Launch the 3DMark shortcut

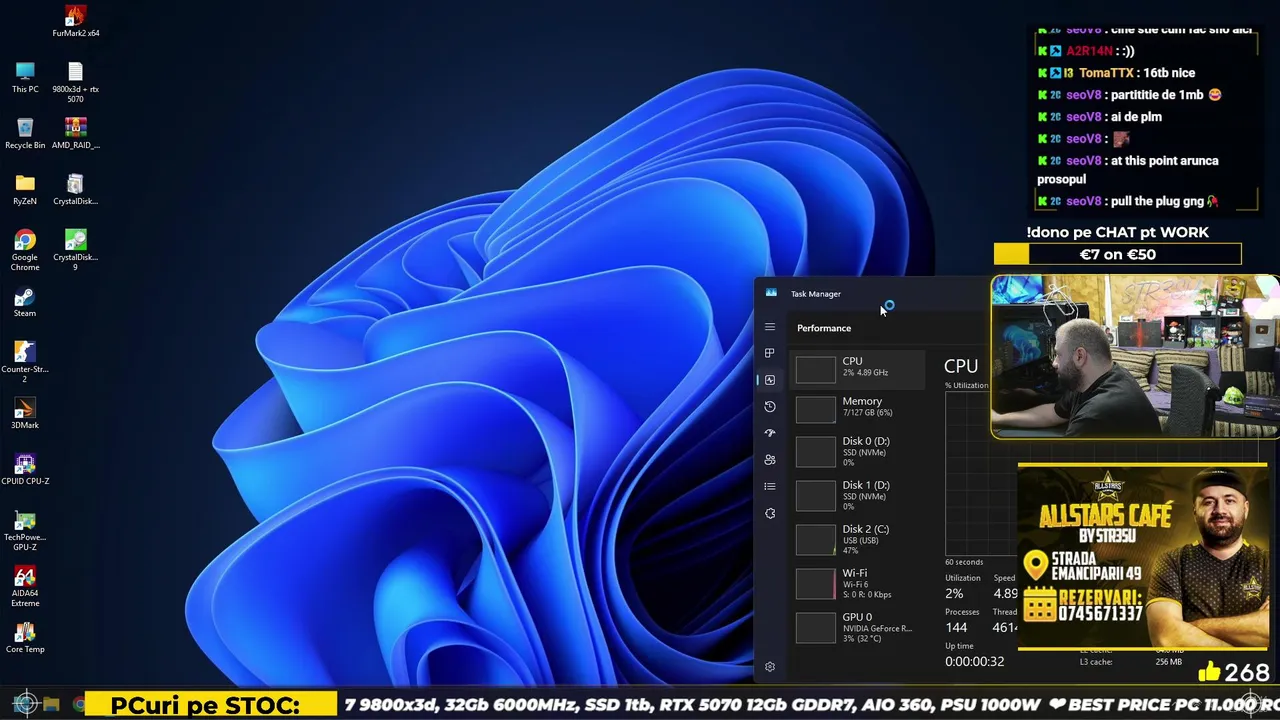25,414
